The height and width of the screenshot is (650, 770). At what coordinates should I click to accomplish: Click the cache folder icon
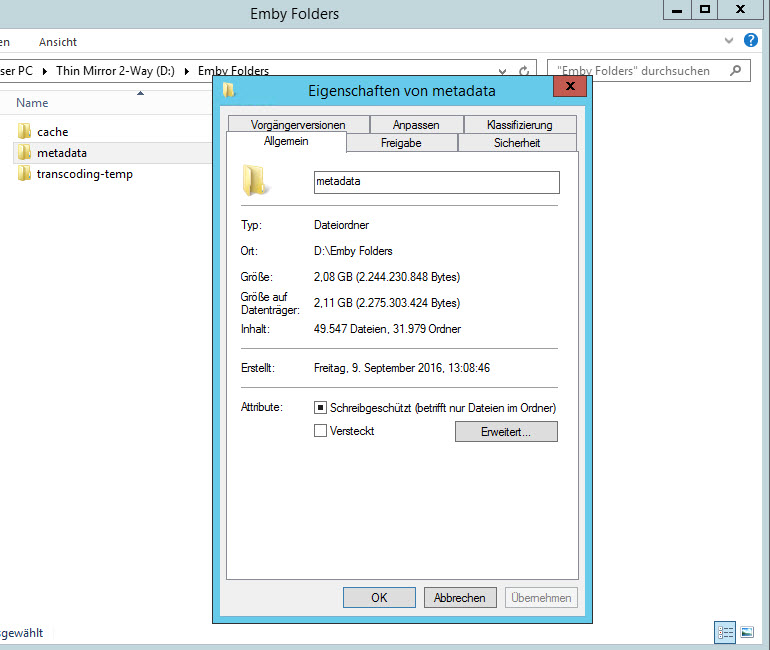click(x=24, y=132)
